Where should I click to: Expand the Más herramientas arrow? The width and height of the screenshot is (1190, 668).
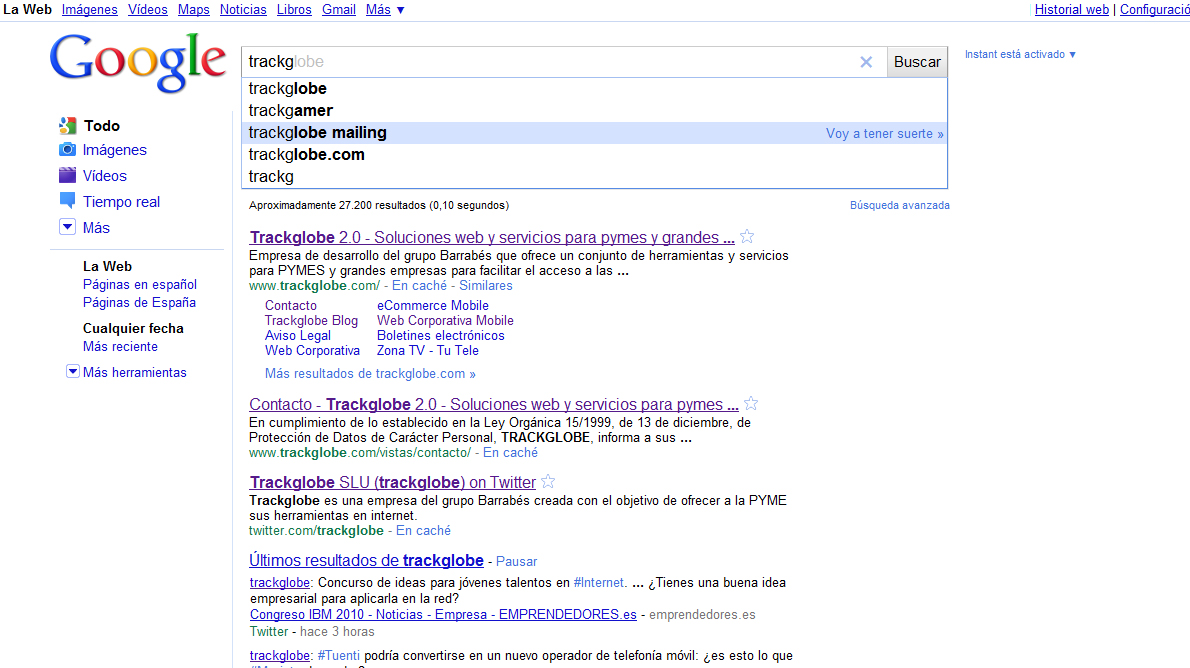tap(73, 371)
